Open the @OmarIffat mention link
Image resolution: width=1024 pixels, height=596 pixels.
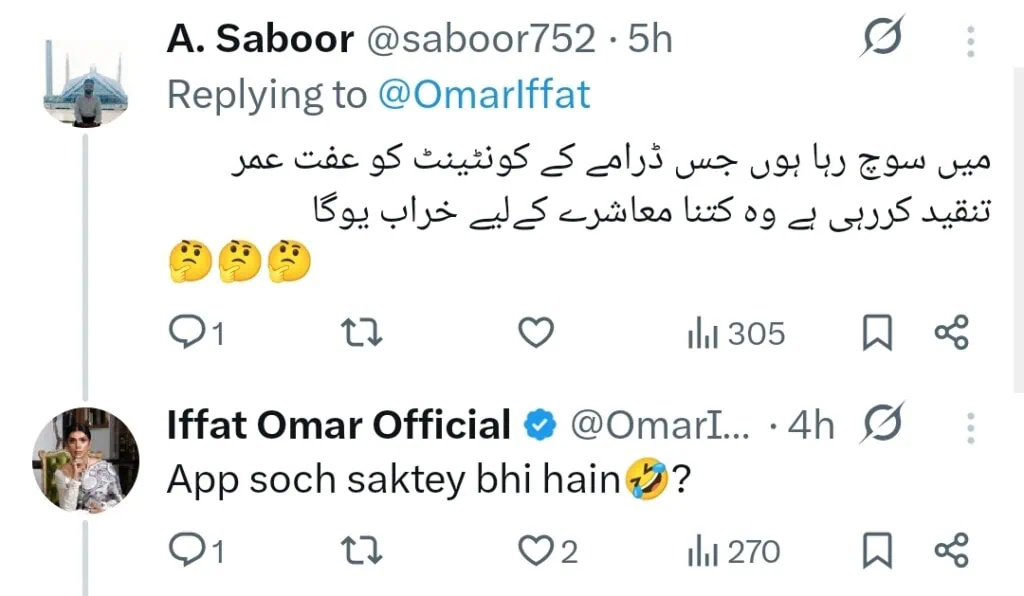pos(484,94)
